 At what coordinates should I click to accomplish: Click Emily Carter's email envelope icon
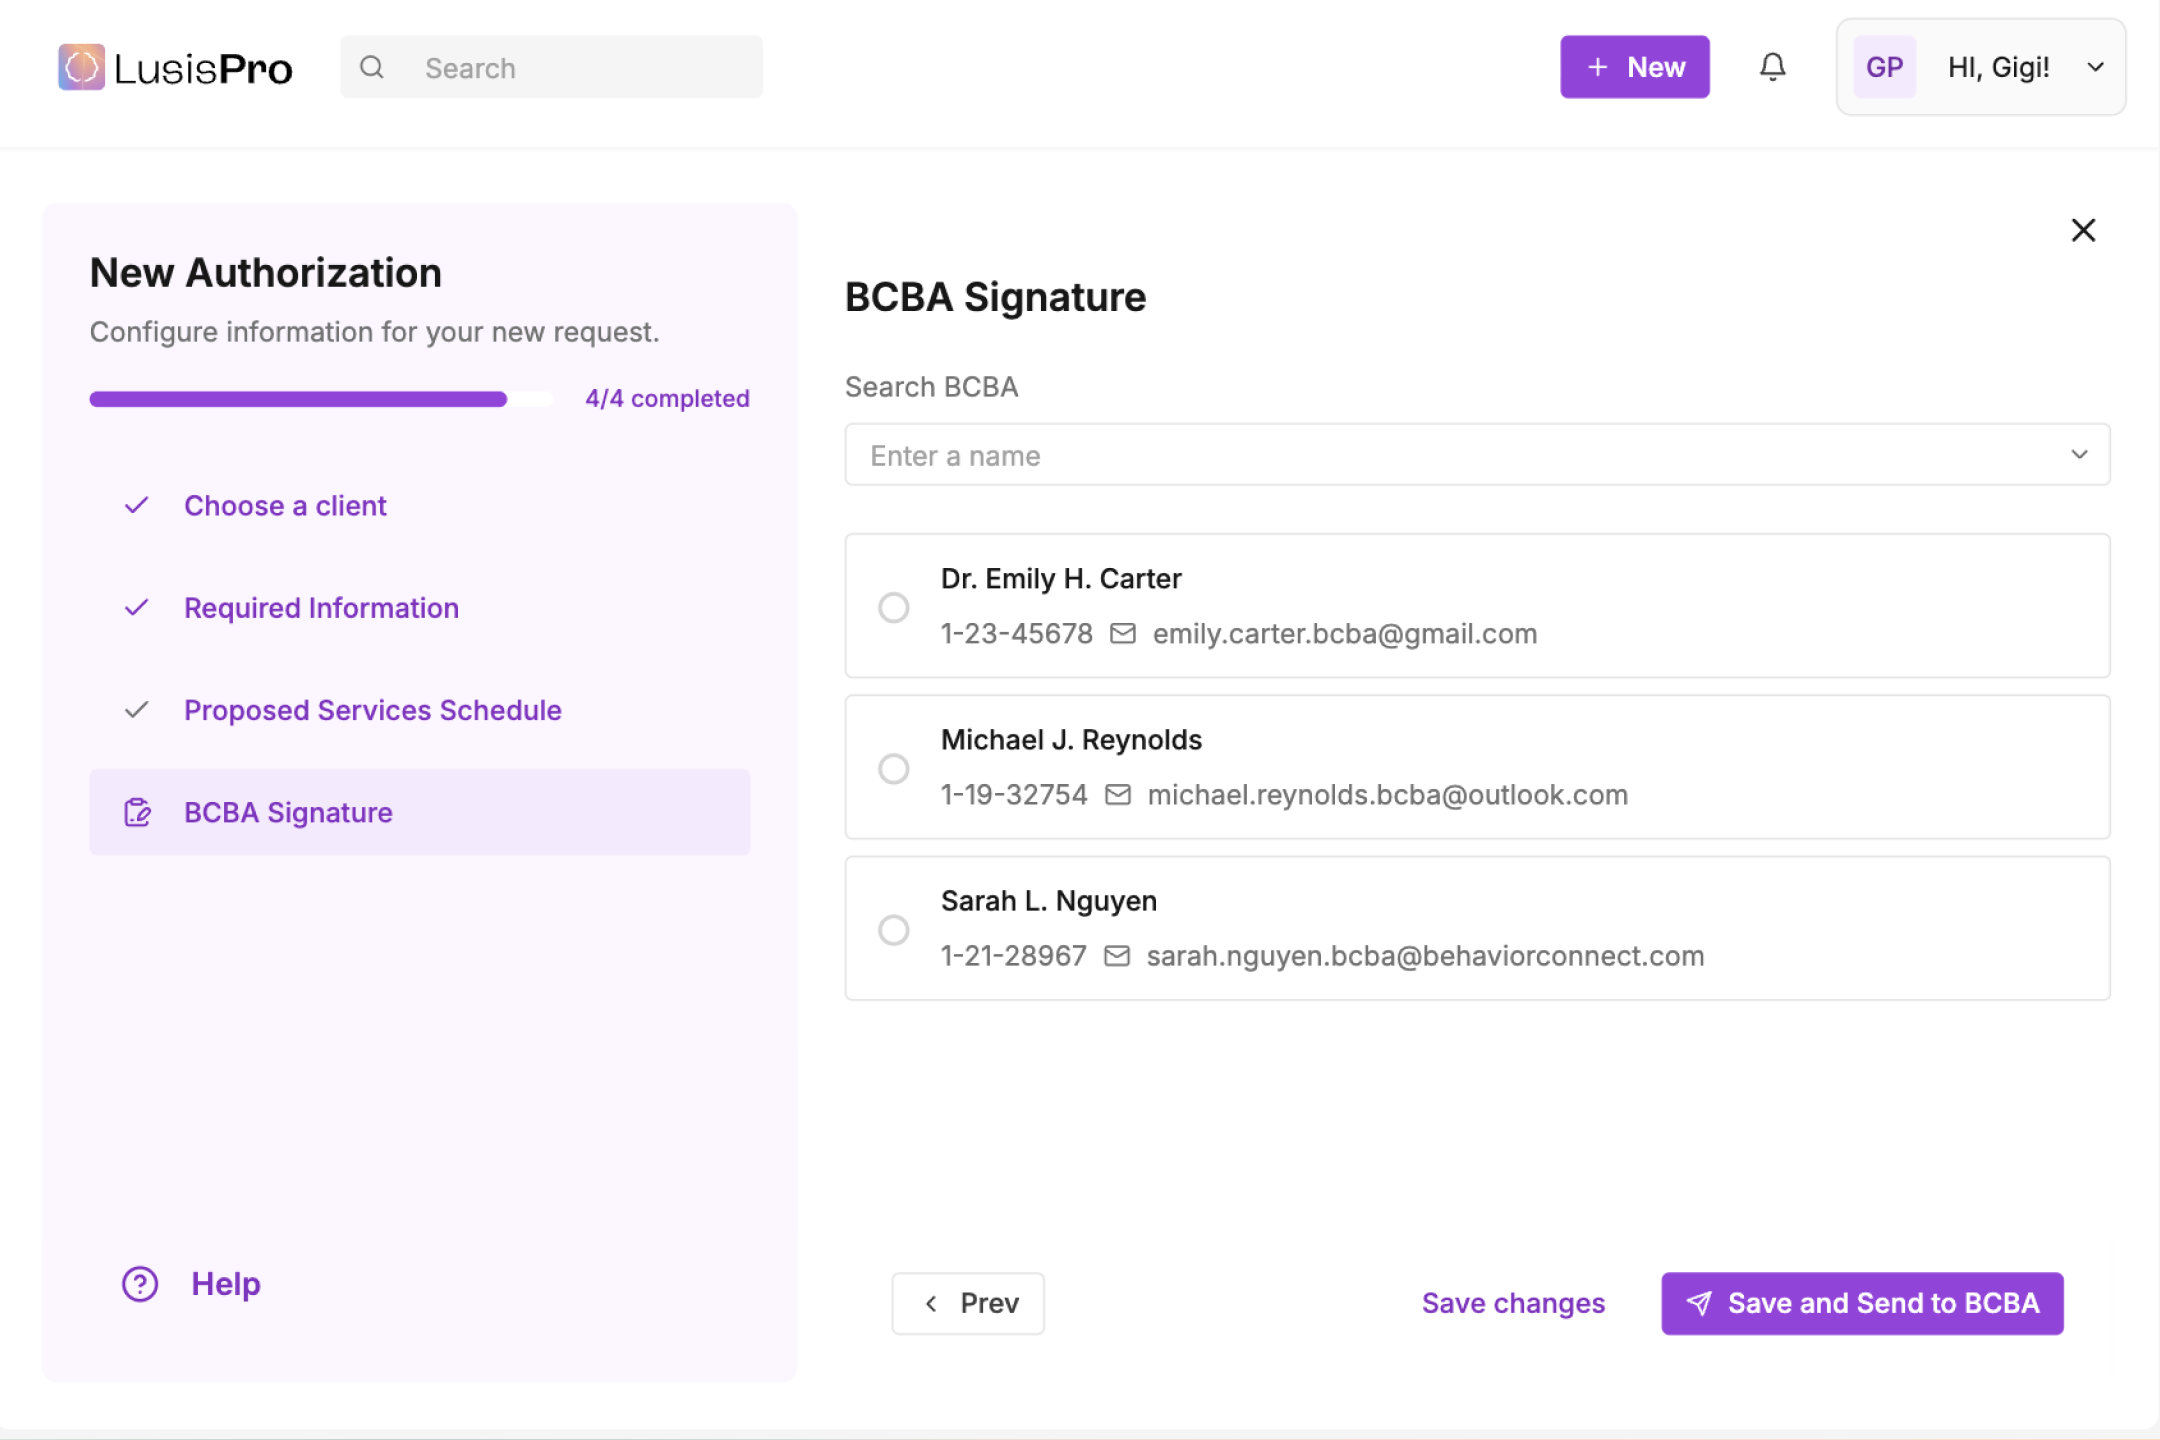(1123, 634)
